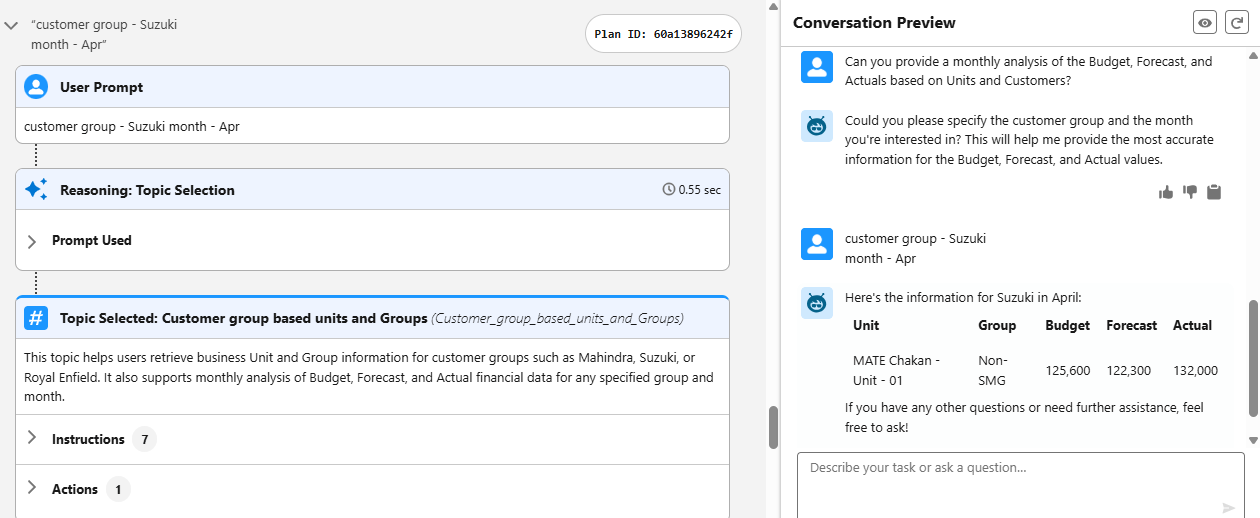Click the Reasoning: Topic Selection header

pos(147,190)
